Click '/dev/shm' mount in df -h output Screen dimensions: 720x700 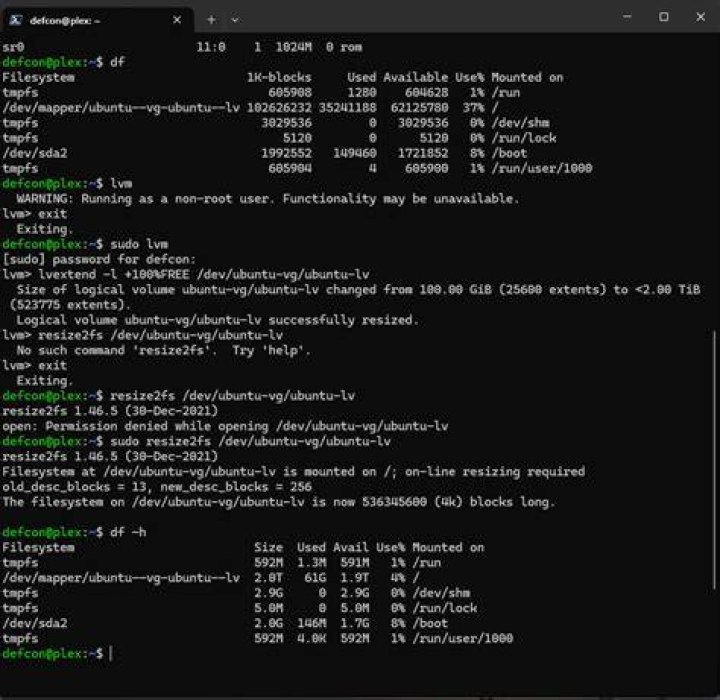441,593
